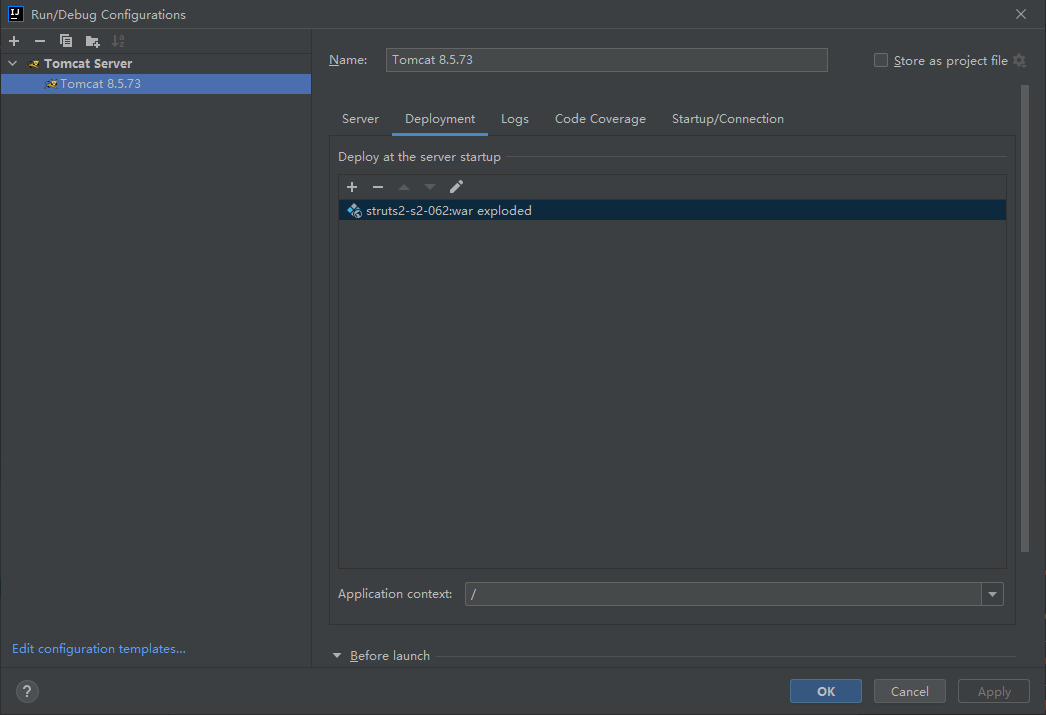The width and height of the screenshot is (1046, 715).
Task: Switch to the Server tab
Action: (360, 119)
